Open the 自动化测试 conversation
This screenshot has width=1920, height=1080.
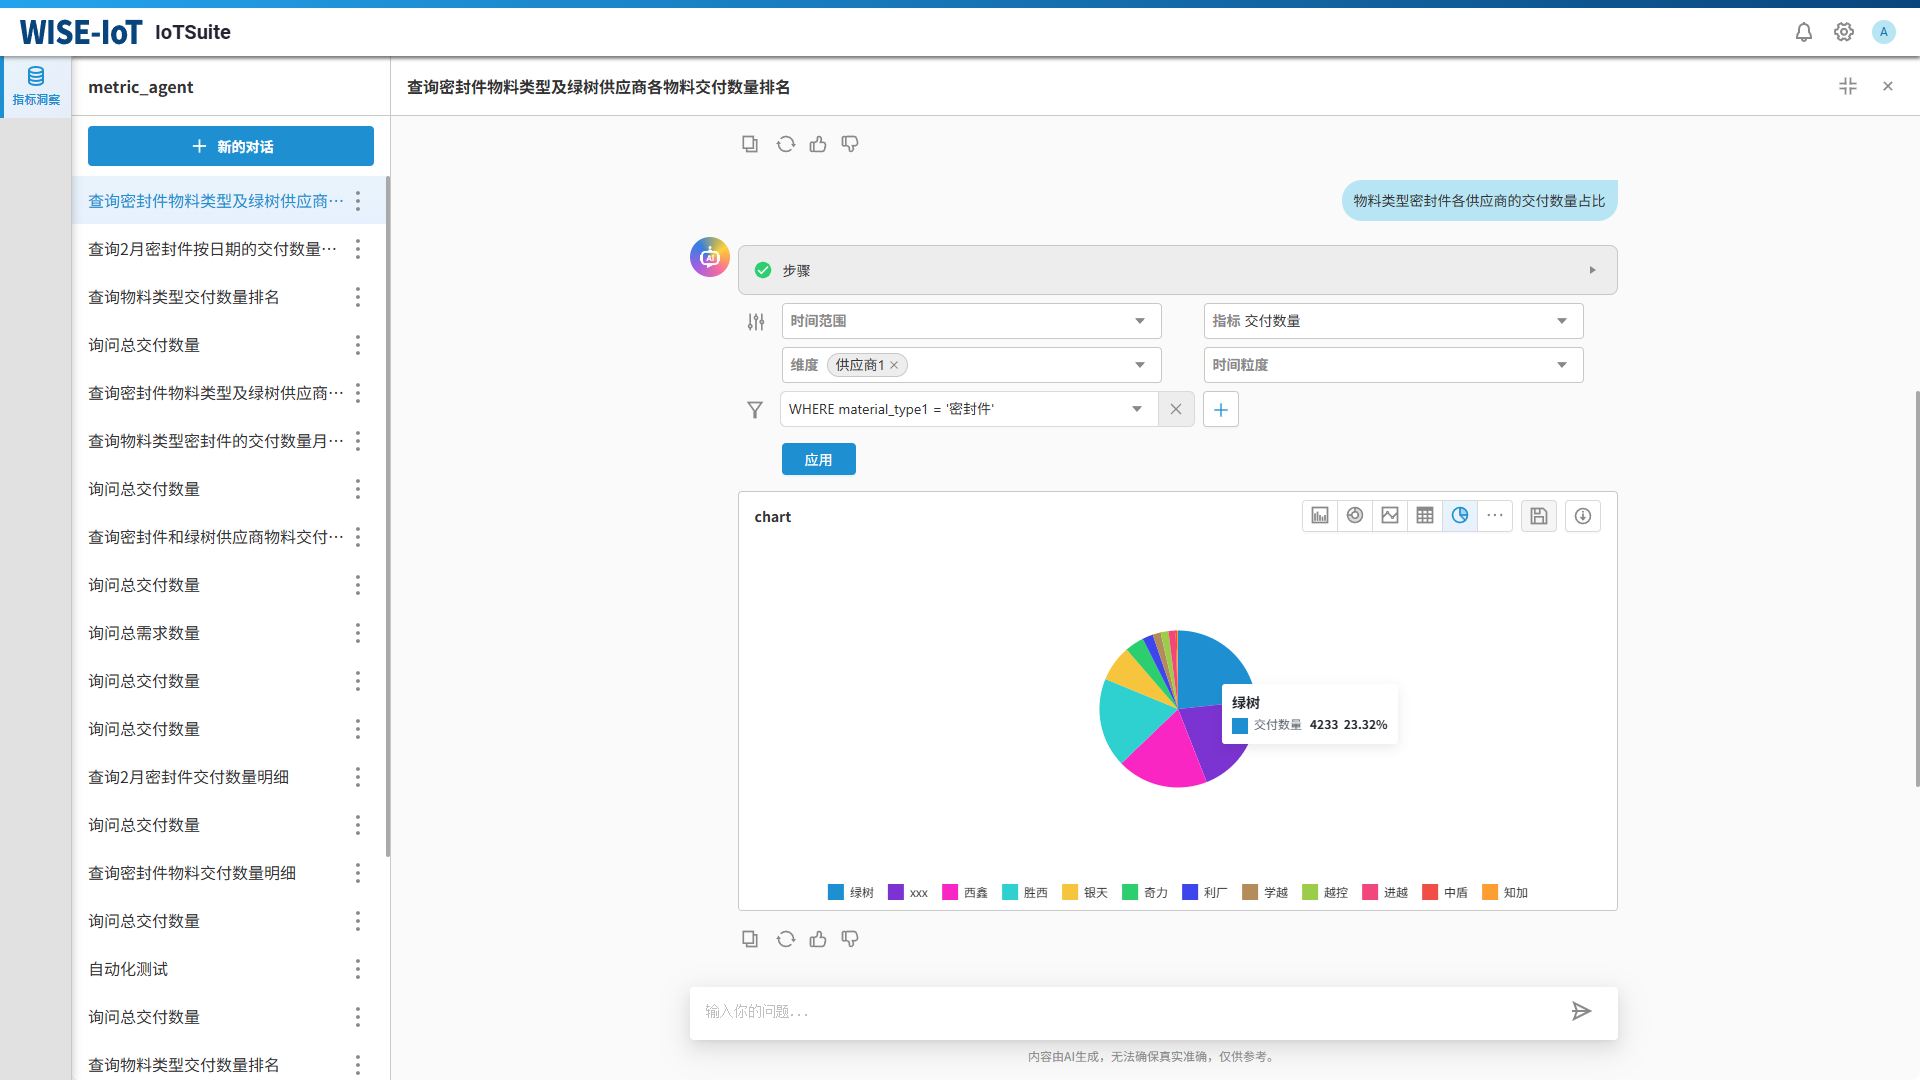(128, 969)
